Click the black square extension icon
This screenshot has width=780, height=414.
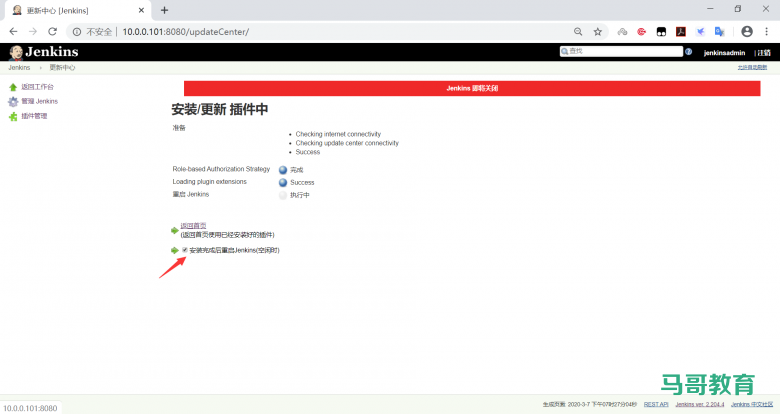[661, 32]
